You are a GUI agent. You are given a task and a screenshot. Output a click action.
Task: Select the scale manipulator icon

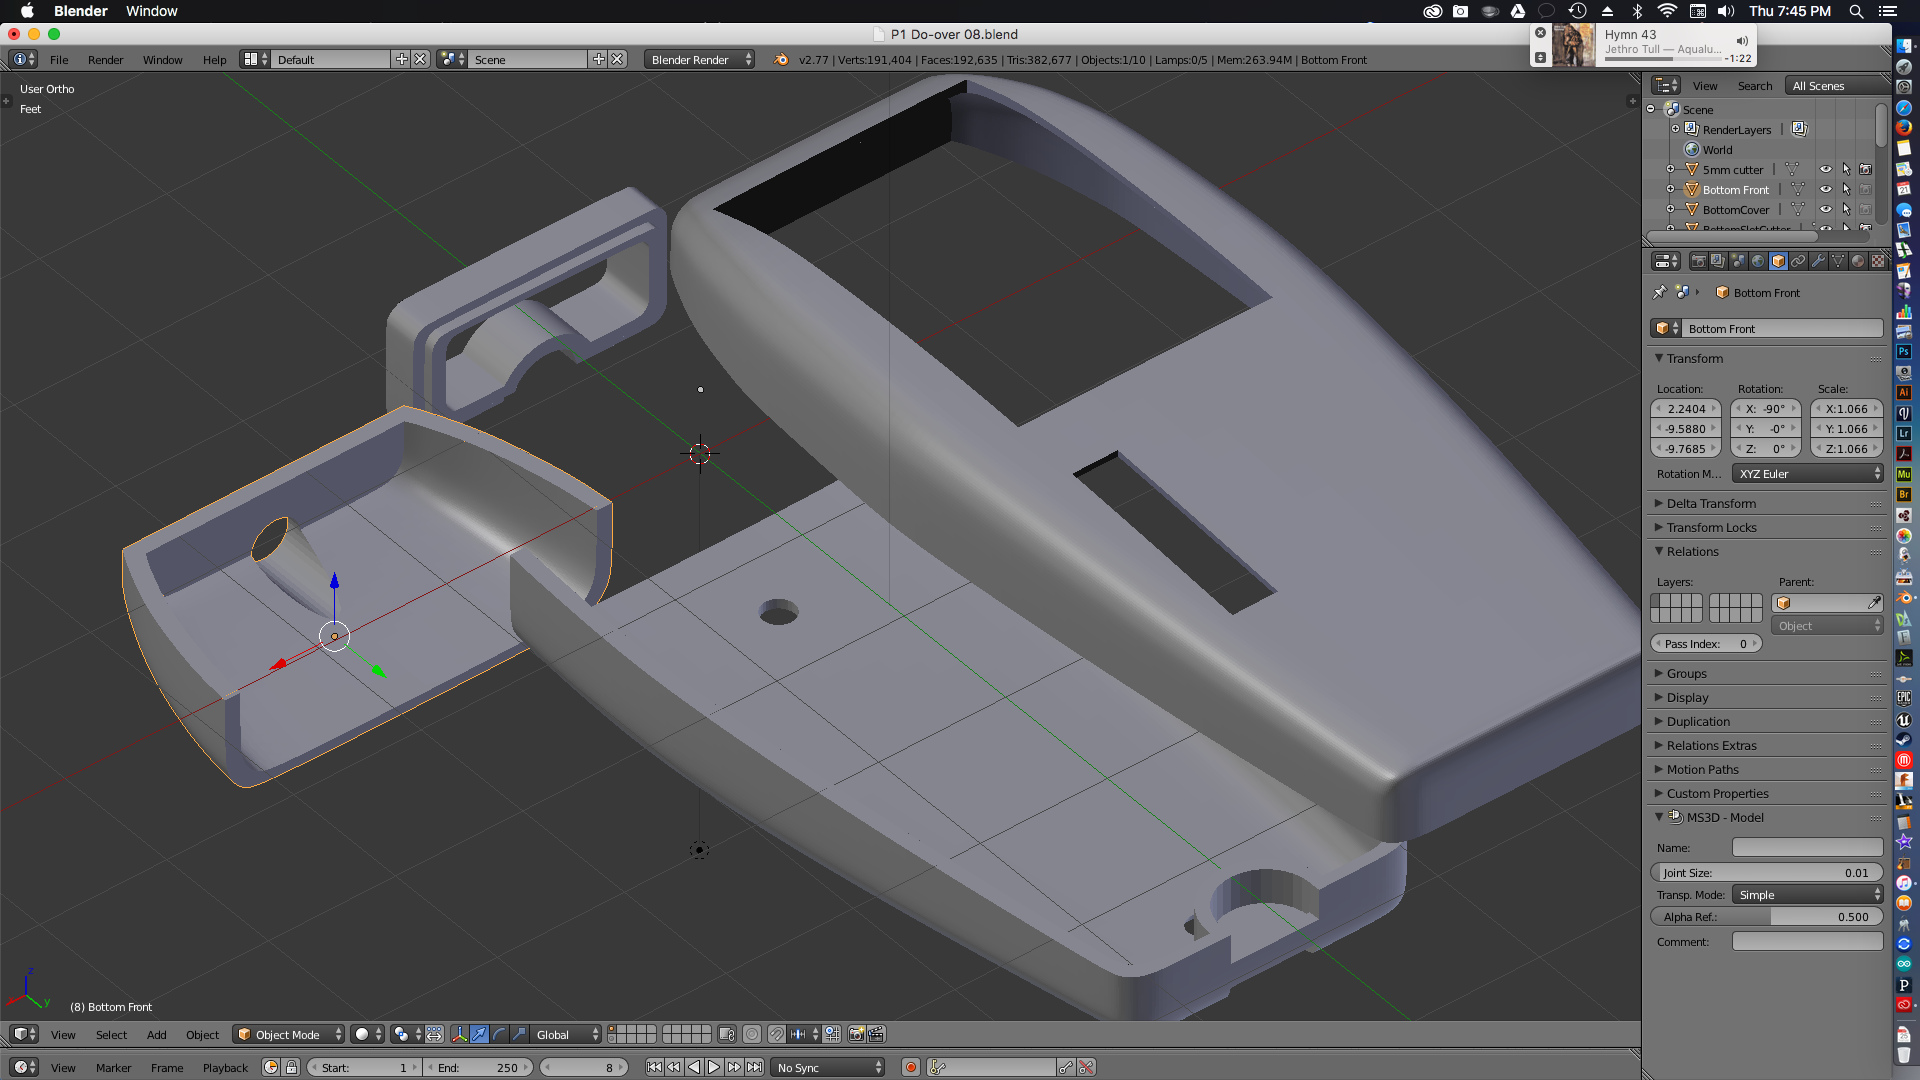(519, 1034)
